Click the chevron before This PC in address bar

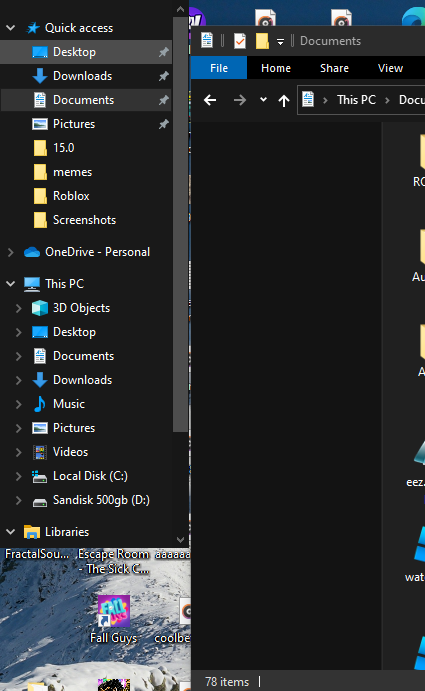[325, 100]
